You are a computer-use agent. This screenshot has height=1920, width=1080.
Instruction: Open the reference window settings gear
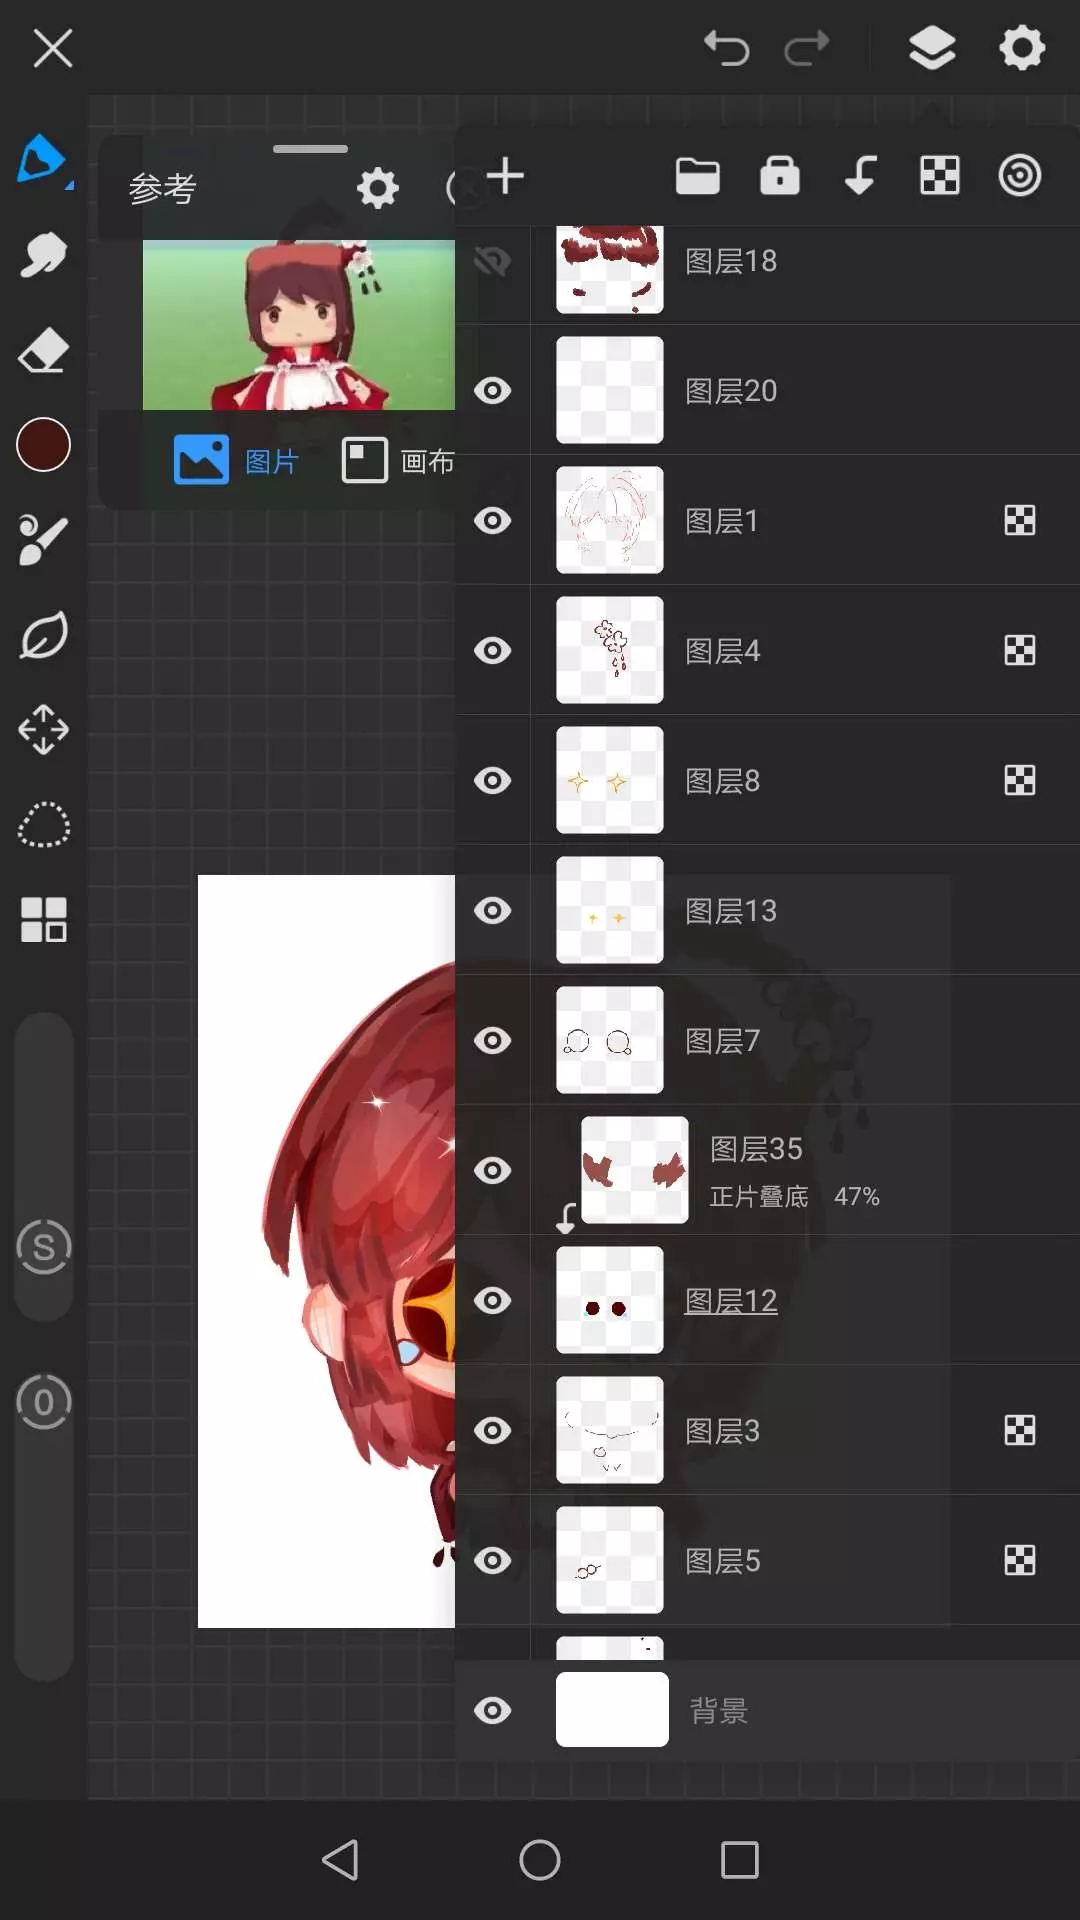click(x=378, y=188)
